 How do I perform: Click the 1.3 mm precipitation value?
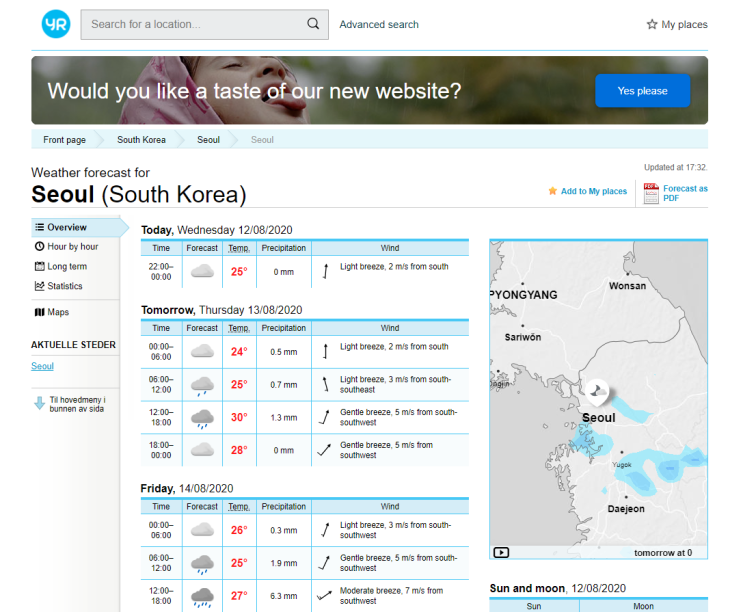[x=283, y=417]
